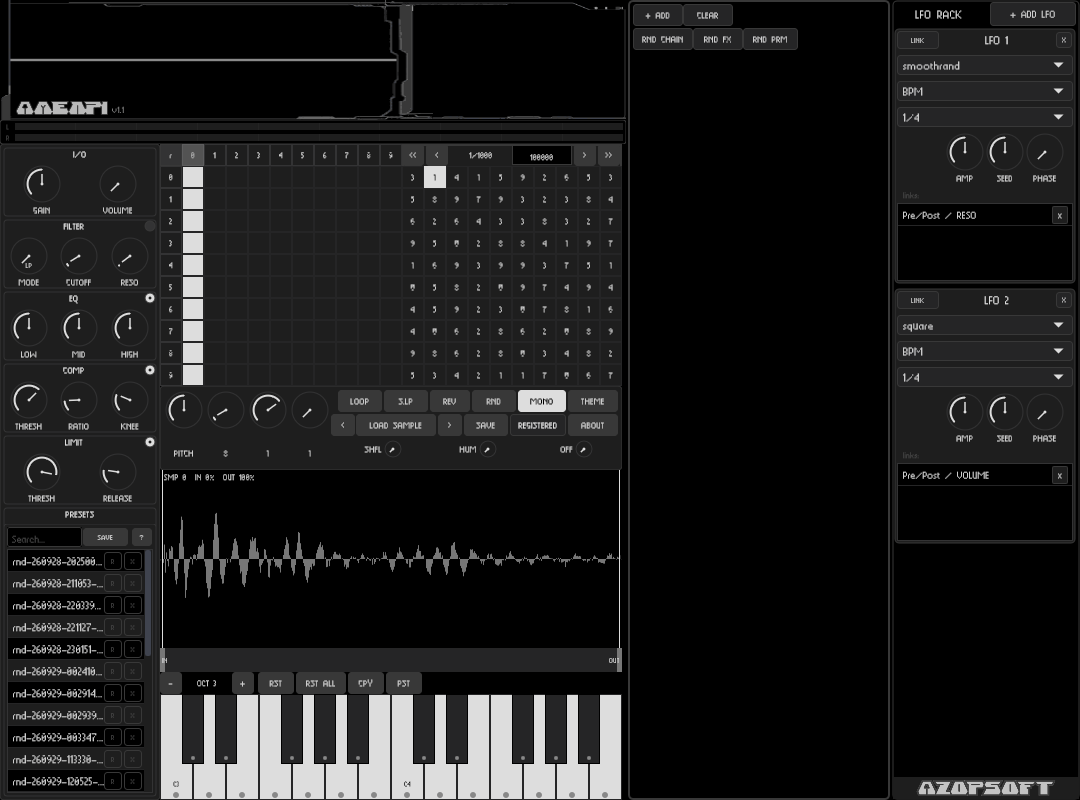This screenshot has height=800, width=1080.
Task: Click R button beside preset rnd-260929-002914
Action: [x=112, y=694]
